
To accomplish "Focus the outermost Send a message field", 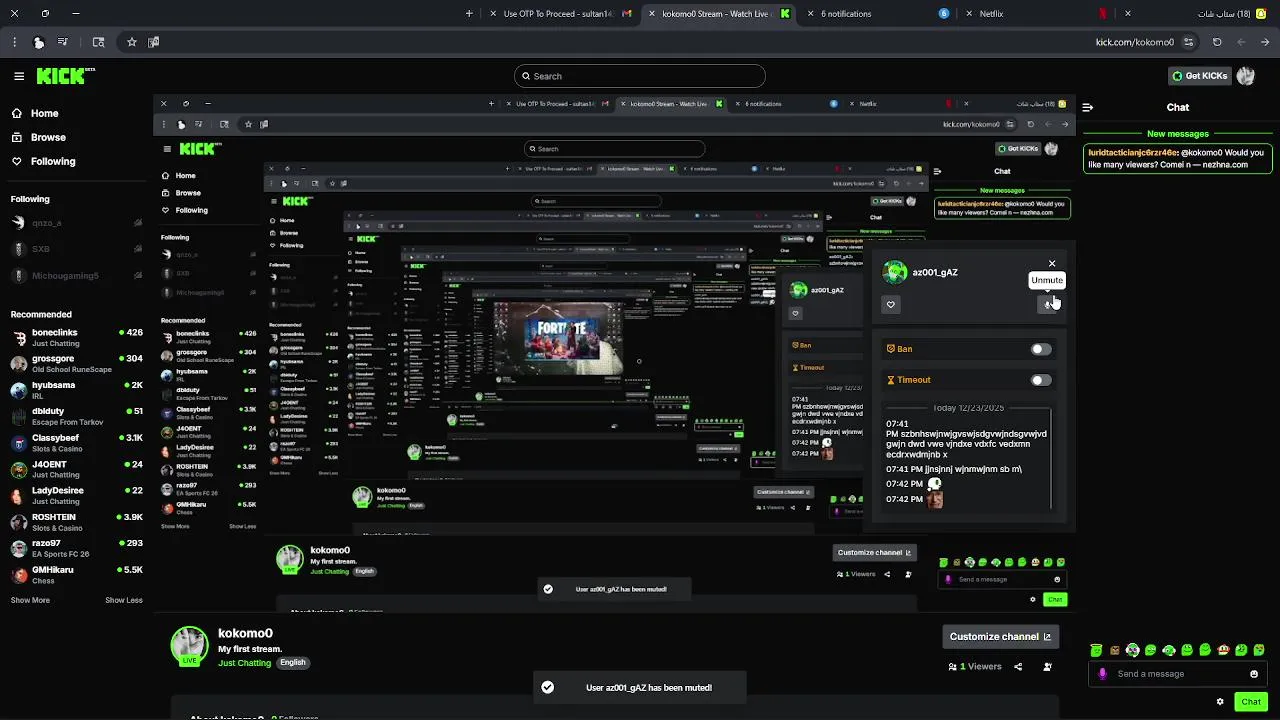I will pos(1178,674).
